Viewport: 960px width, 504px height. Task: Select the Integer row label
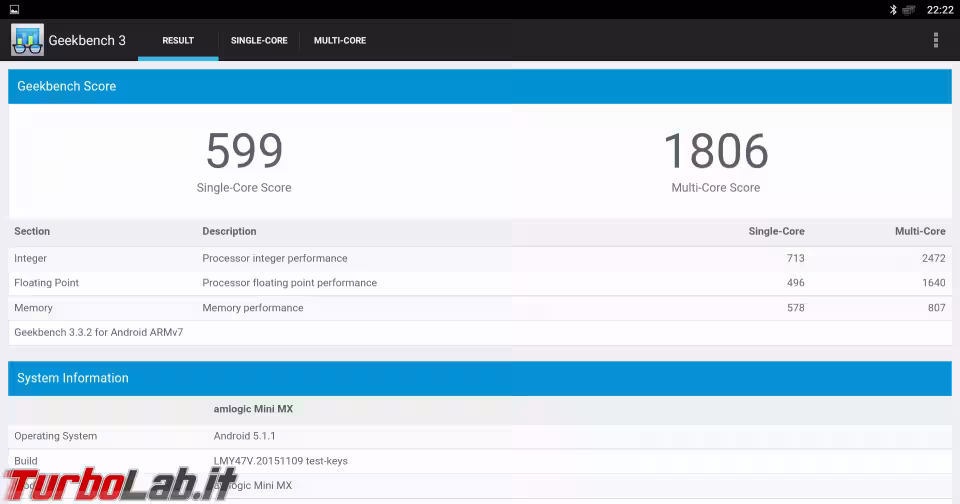click(30, 258)
